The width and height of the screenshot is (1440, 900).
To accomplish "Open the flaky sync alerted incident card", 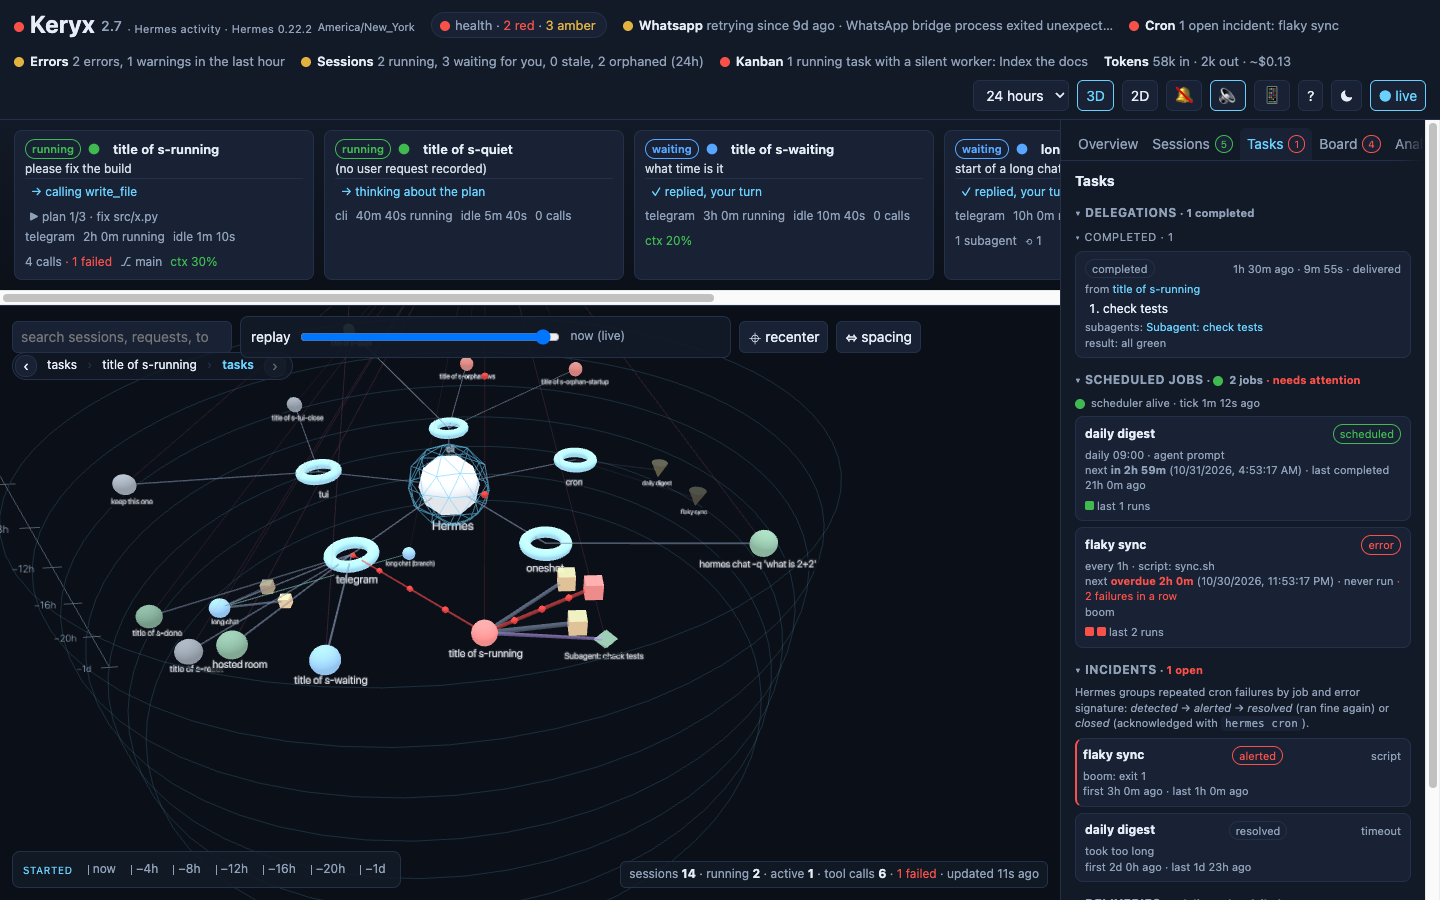I will pyautogui.click(x=1243, y=773).
